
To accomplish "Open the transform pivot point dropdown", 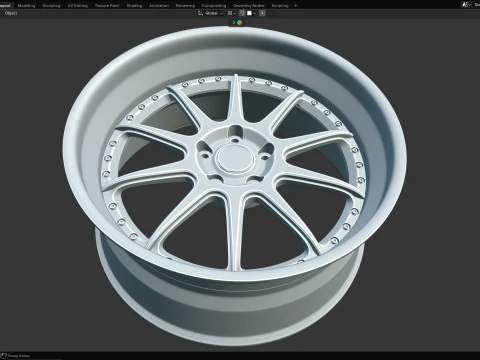I will tap(232, 13).
